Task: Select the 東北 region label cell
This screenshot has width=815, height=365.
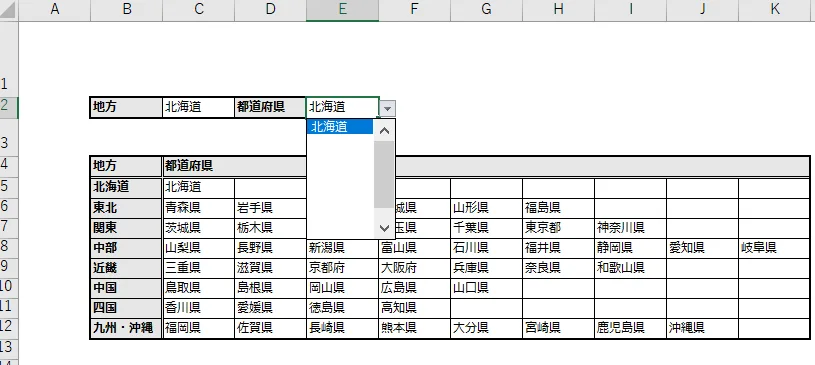Action: click(x=126, y=208)
